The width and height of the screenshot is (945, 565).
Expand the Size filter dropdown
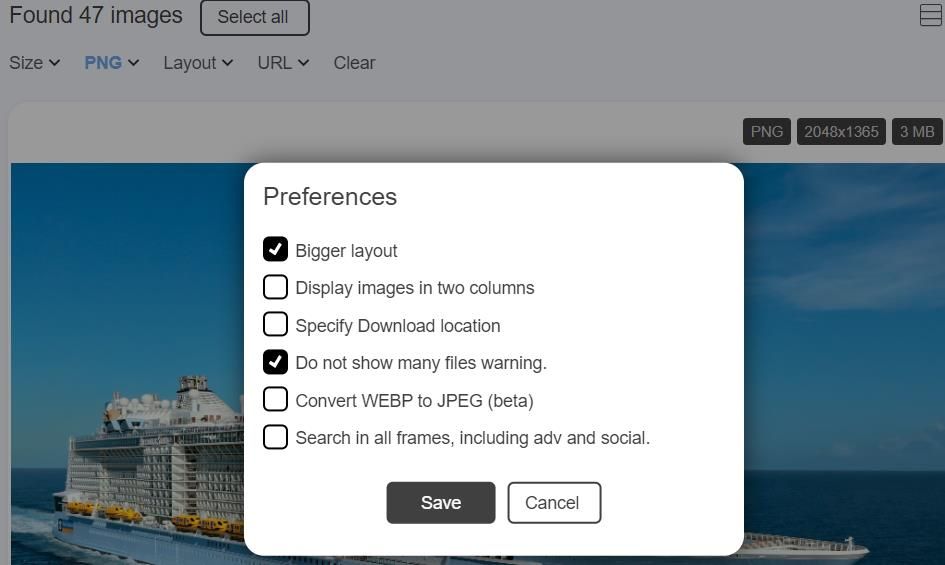tap(34, 63)
